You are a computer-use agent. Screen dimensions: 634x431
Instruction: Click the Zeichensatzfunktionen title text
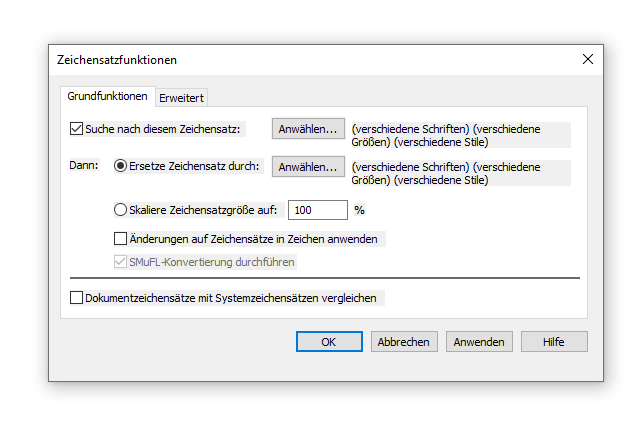117,60
